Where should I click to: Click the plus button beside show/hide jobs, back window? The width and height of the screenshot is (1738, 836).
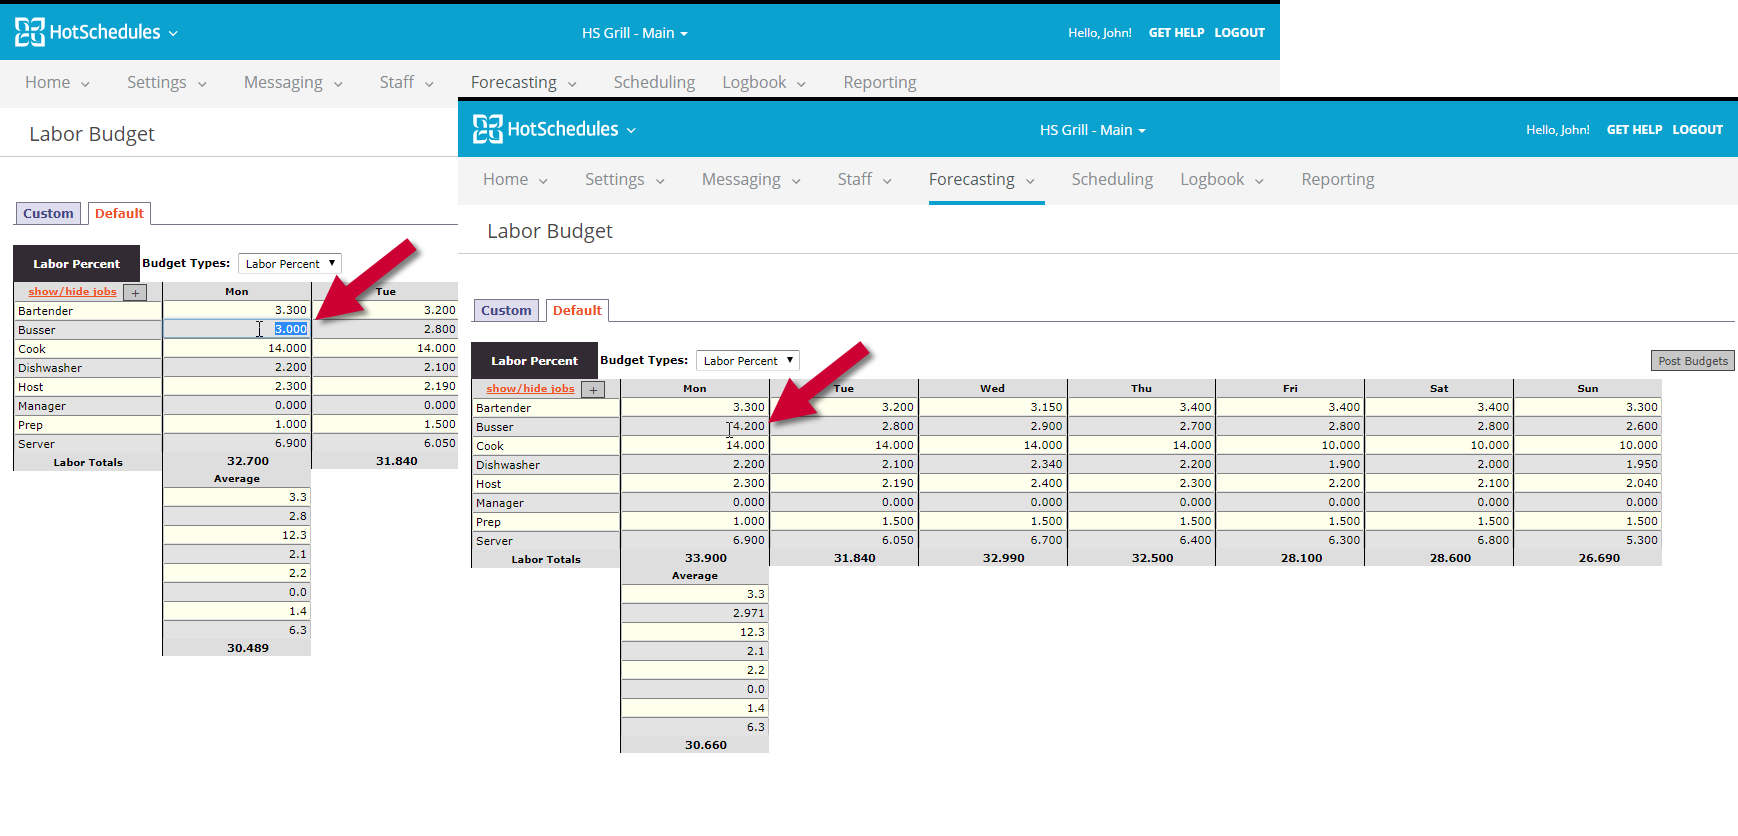(135, 293)
